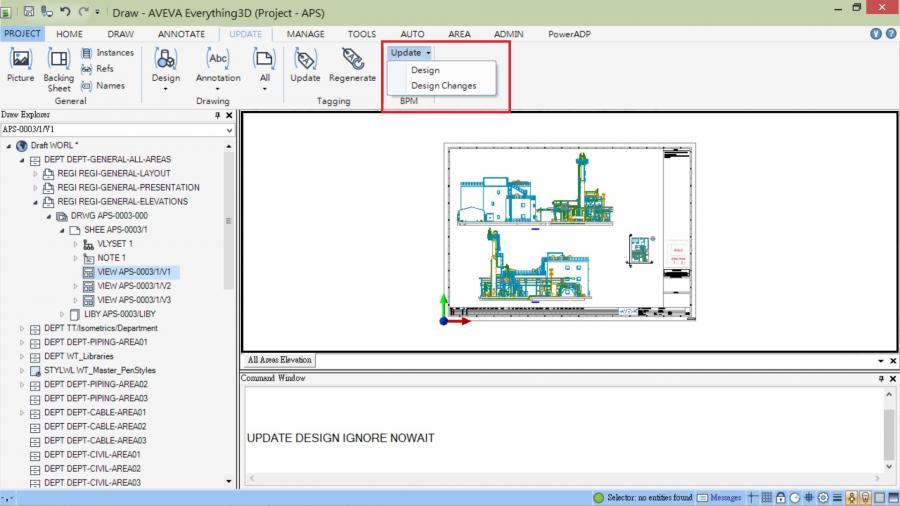The image size is (900, 506).
Task: Expand the VLYSET 1 node
Action: point(75,244)
